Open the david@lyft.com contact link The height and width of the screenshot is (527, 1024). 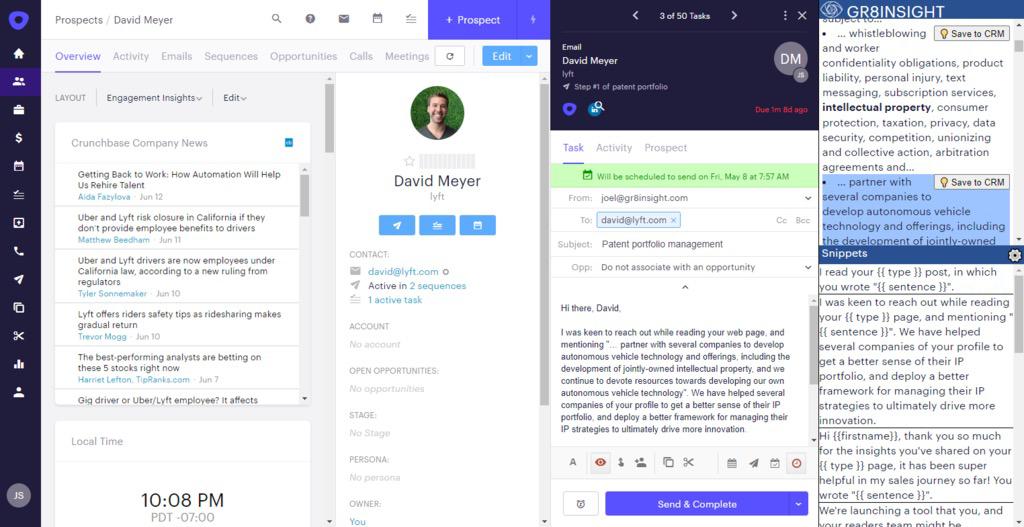pyautogui.click(x=403, y=272)
